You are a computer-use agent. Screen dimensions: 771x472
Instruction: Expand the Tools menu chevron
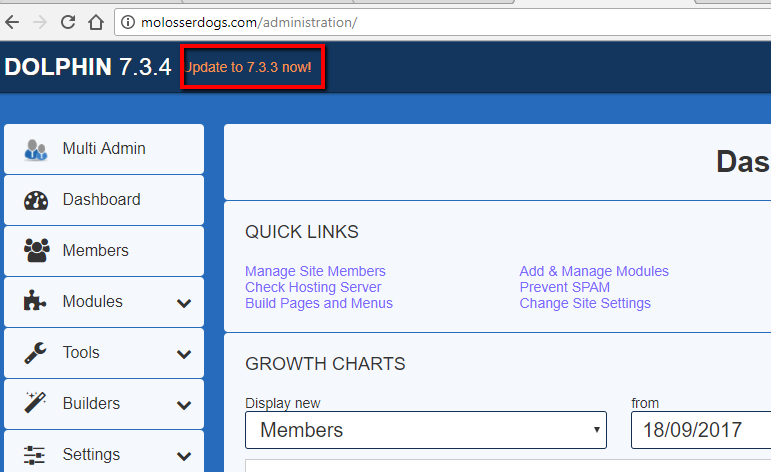pos(184,354)
